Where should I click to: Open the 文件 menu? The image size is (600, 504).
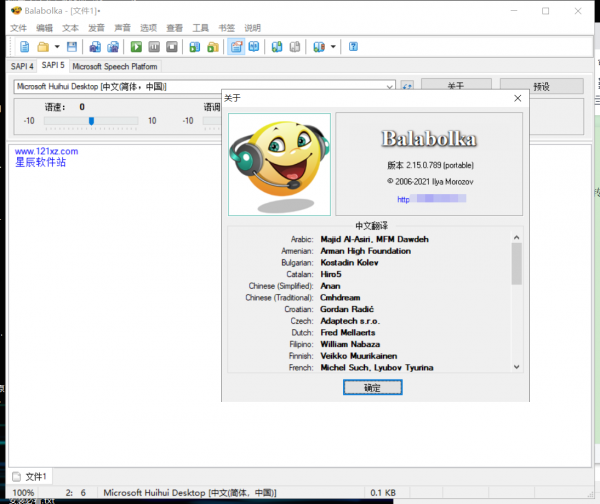click(18, 28)
